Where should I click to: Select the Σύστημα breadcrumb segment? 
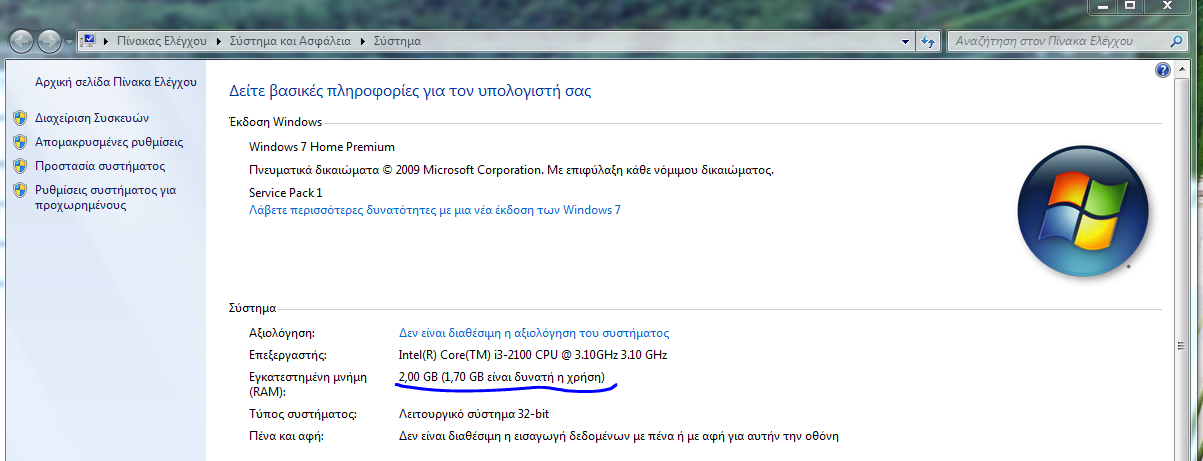tap(397, 42)
